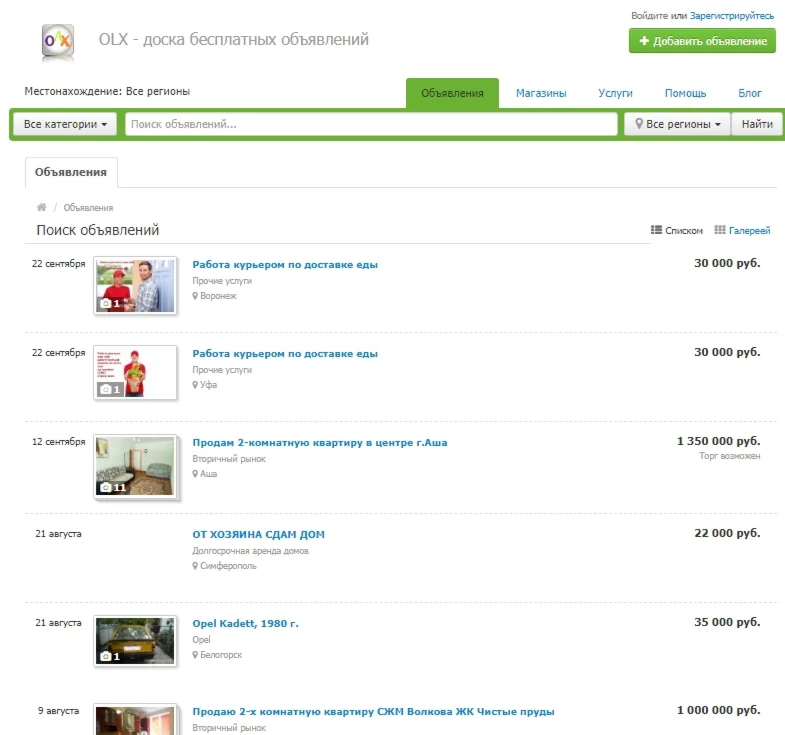Go to the 'Услуги' tab
The width and height of the screenshot is (785, 735).
click(615, 93)
